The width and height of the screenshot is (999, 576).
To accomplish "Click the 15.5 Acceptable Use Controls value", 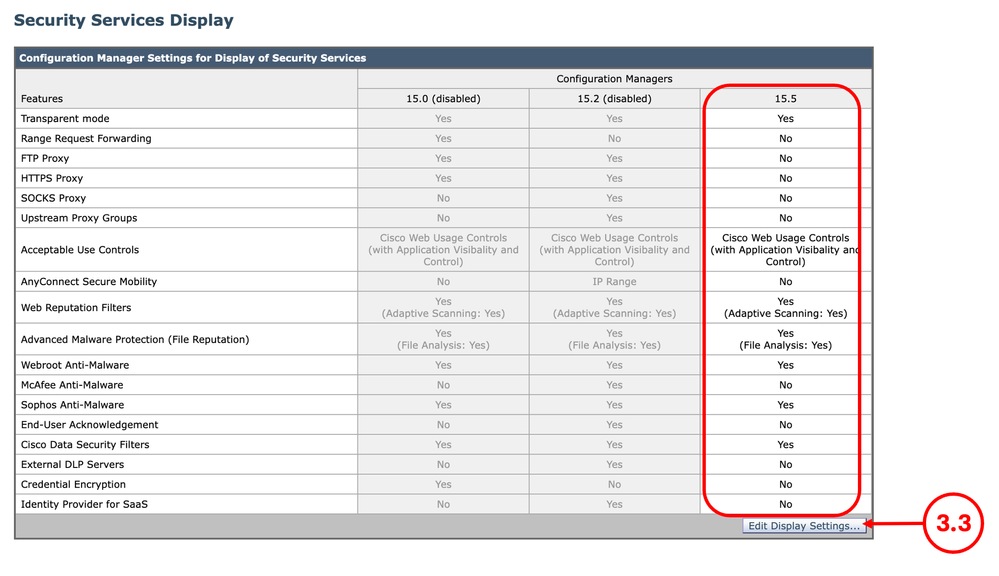I will click(x=786, y=250).
